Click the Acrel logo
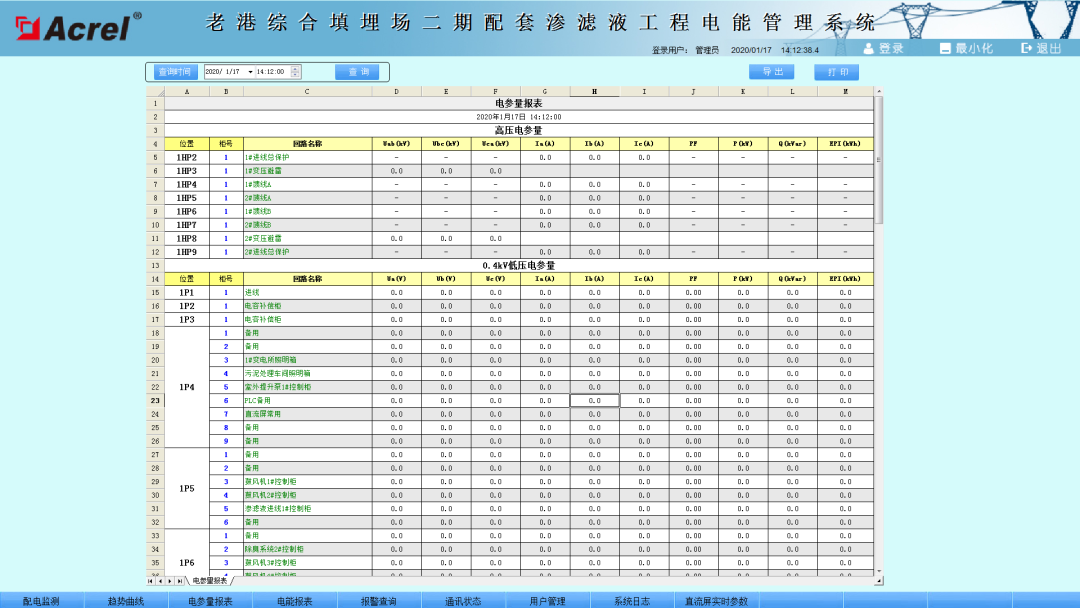Viewport: 1080px width, 608px height. pos(78,27)
